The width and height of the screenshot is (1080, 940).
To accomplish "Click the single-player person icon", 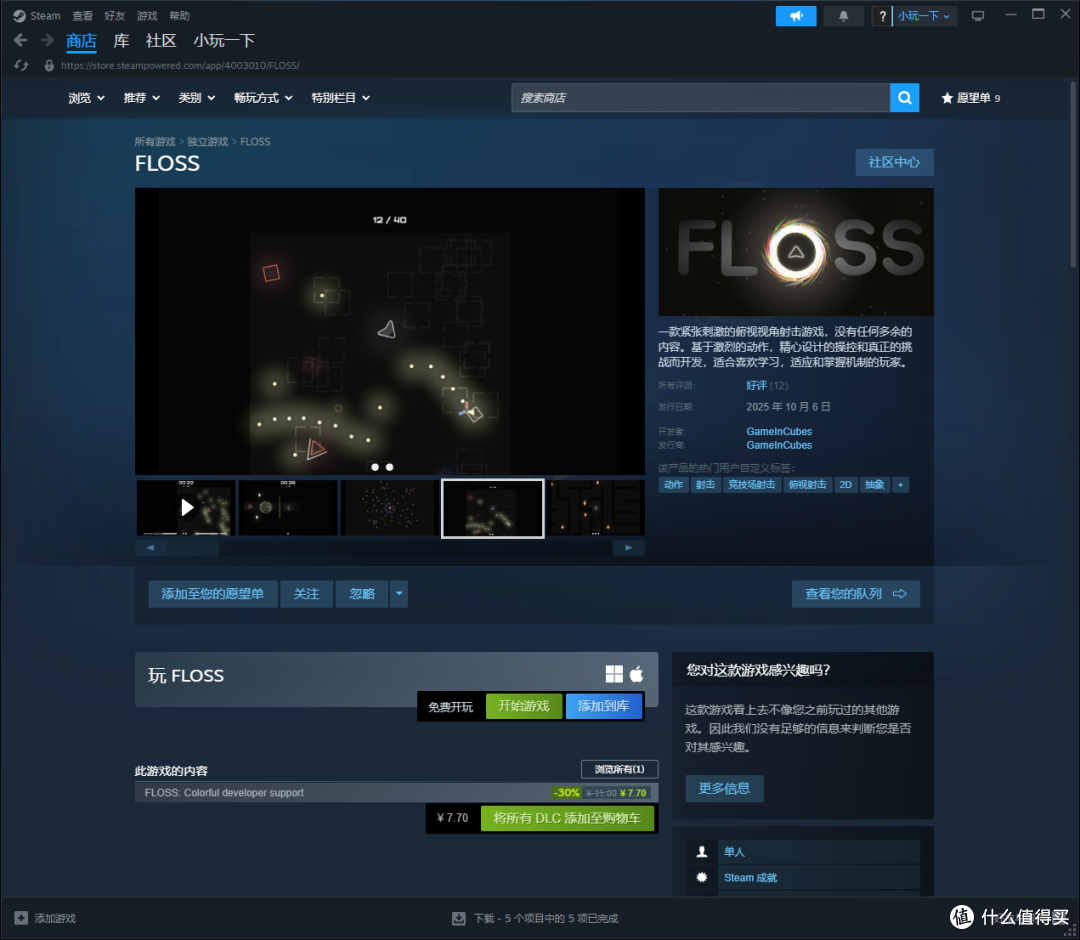I will pos(701,852).
